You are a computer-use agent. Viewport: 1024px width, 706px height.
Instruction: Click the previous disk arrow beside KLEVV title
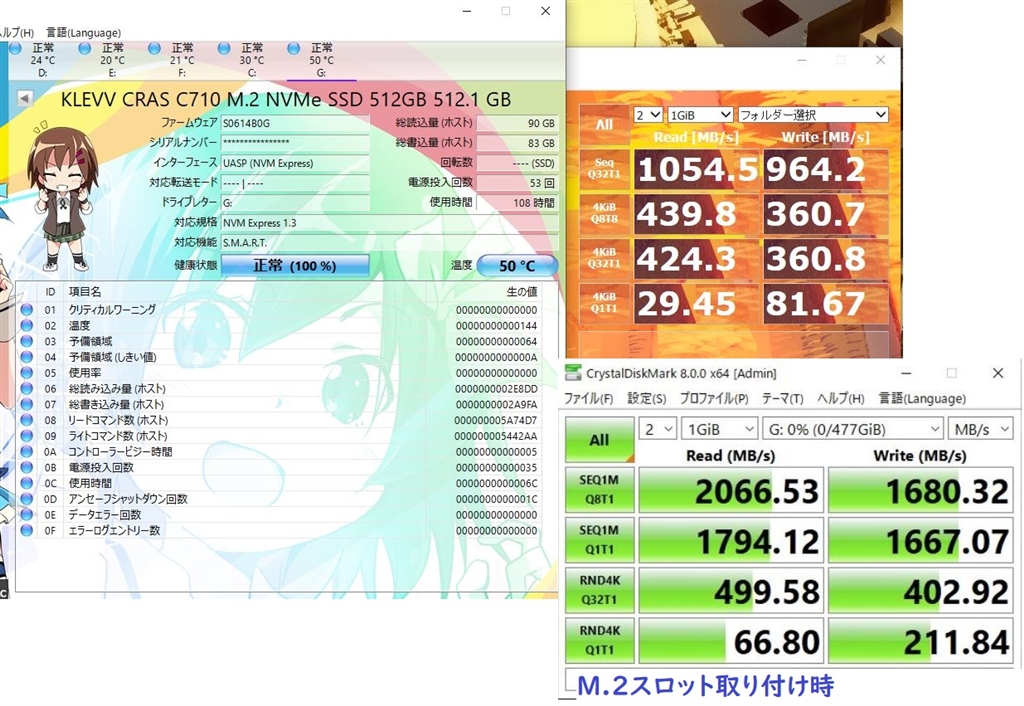(25, 99)
